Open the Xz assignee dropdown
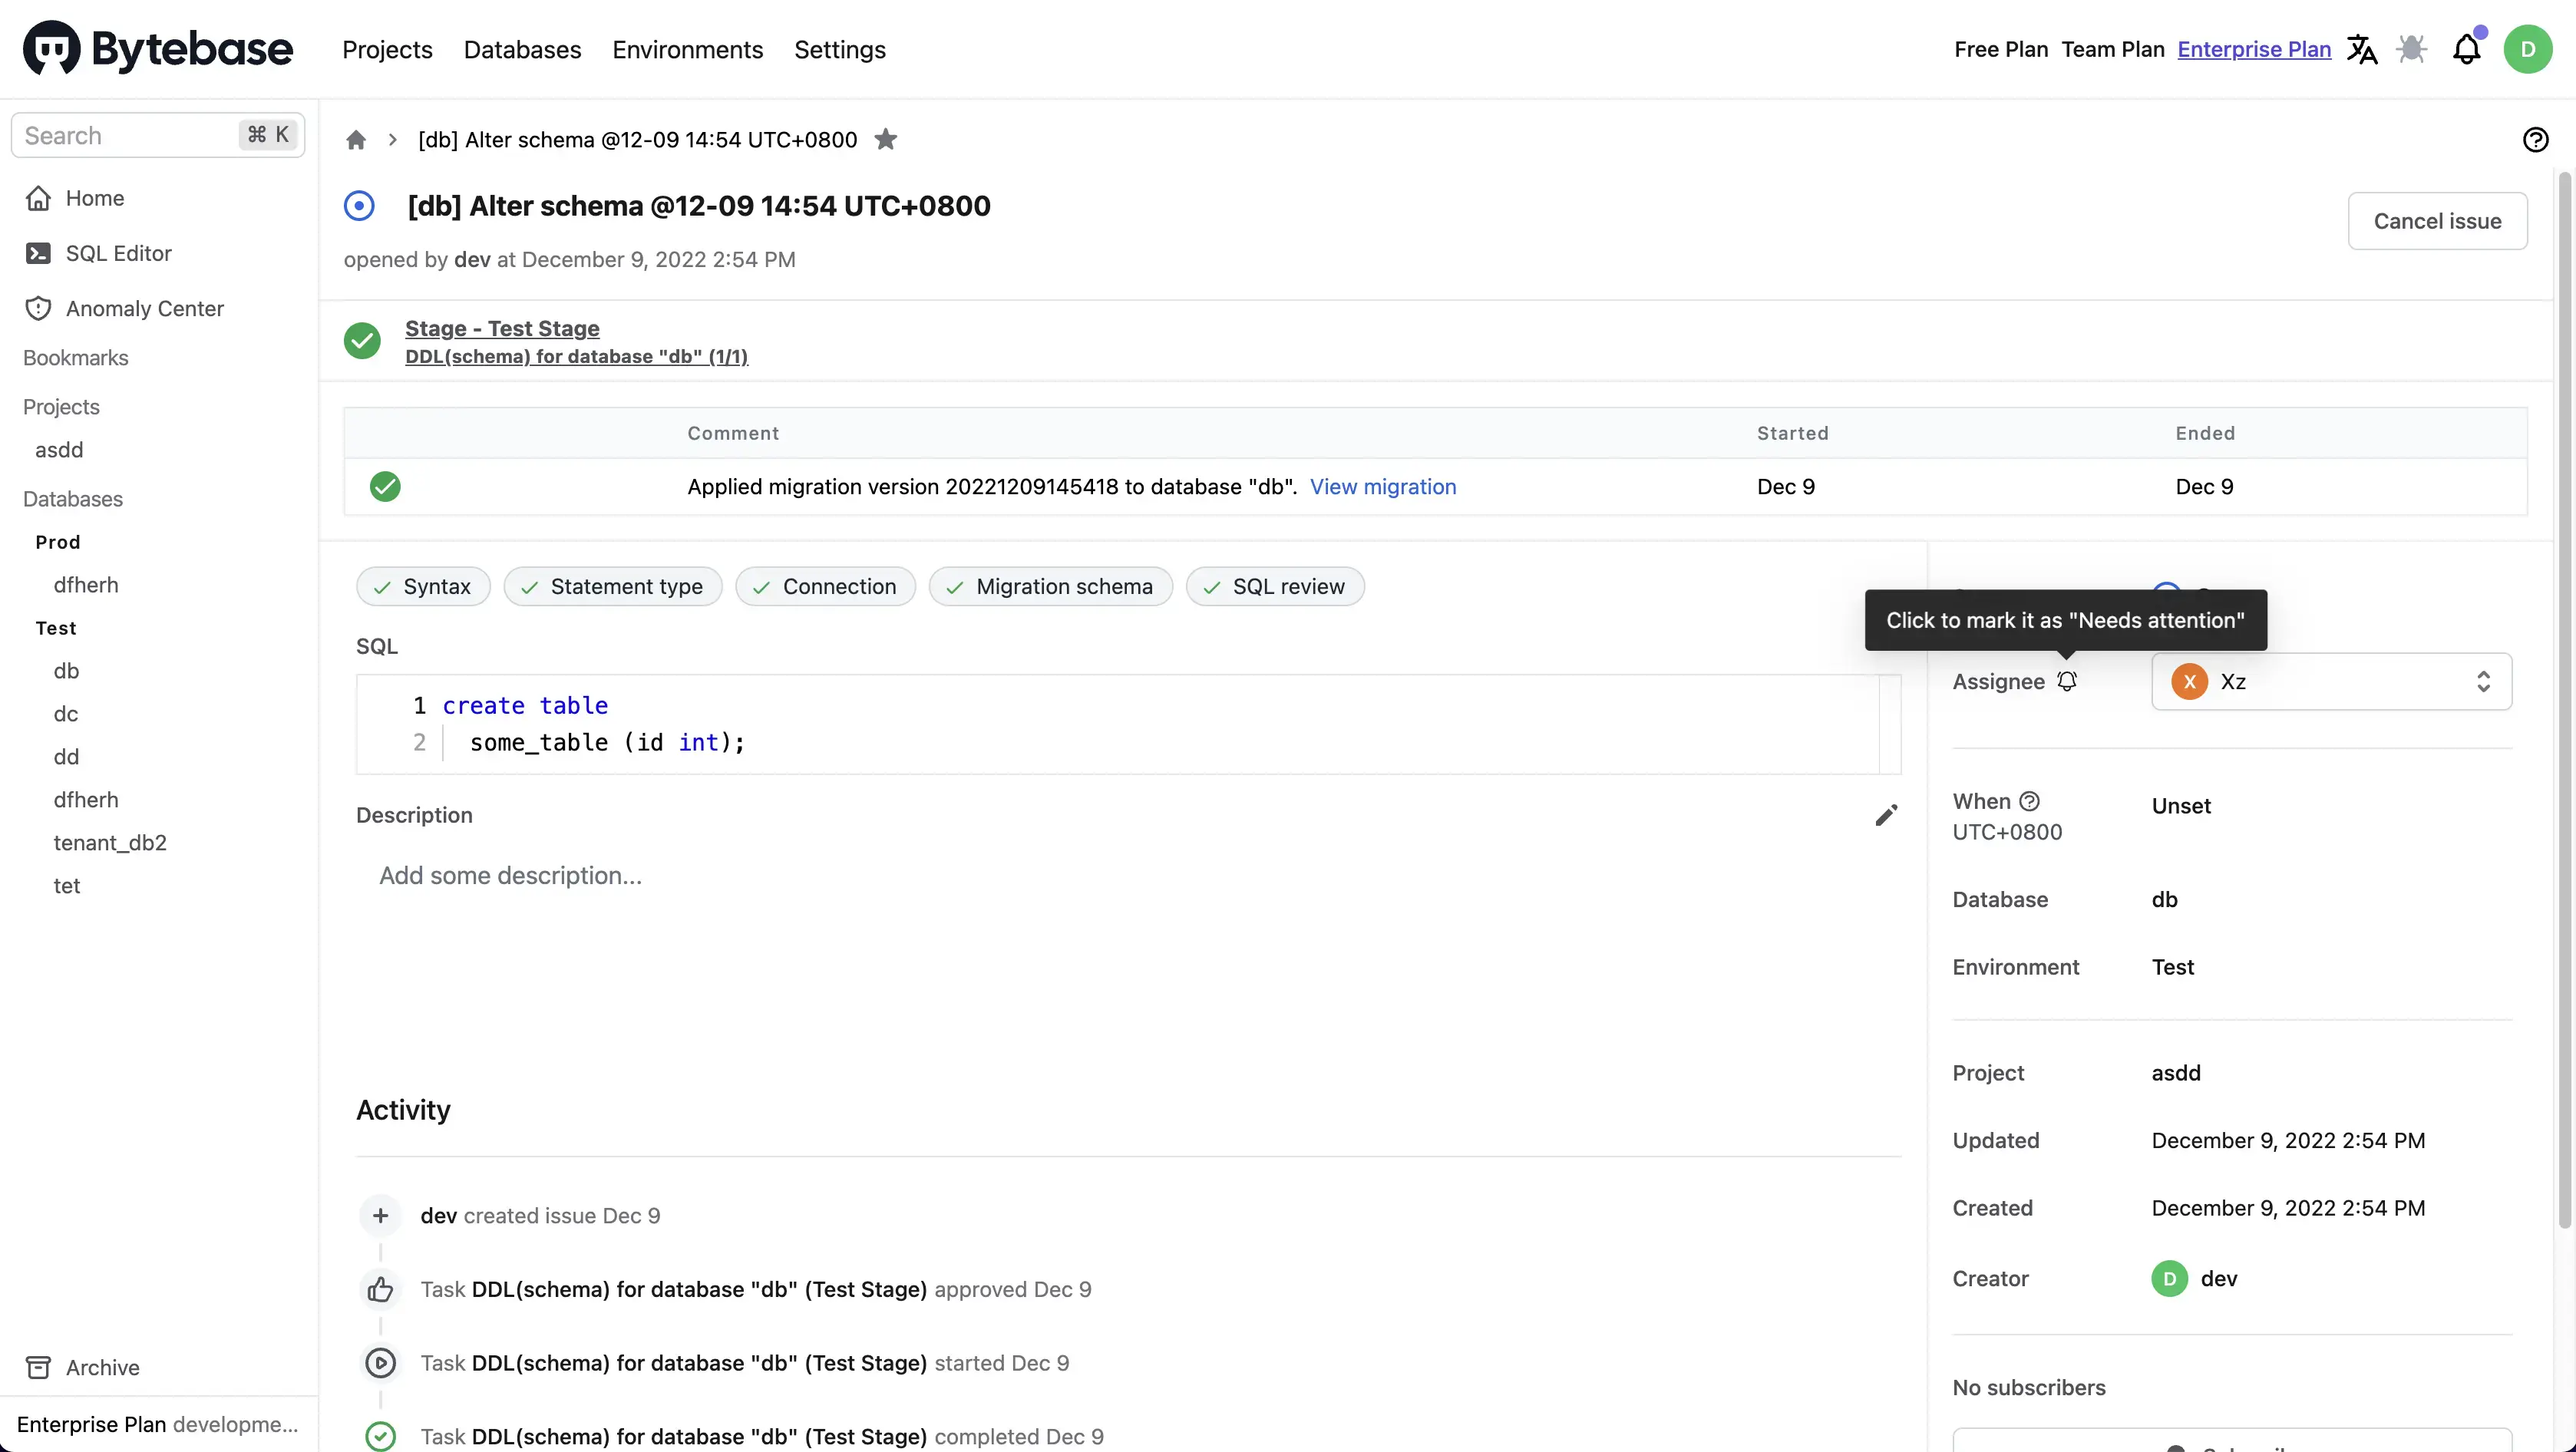This screenshot has width=2576, height=1452. [2331, 682]
